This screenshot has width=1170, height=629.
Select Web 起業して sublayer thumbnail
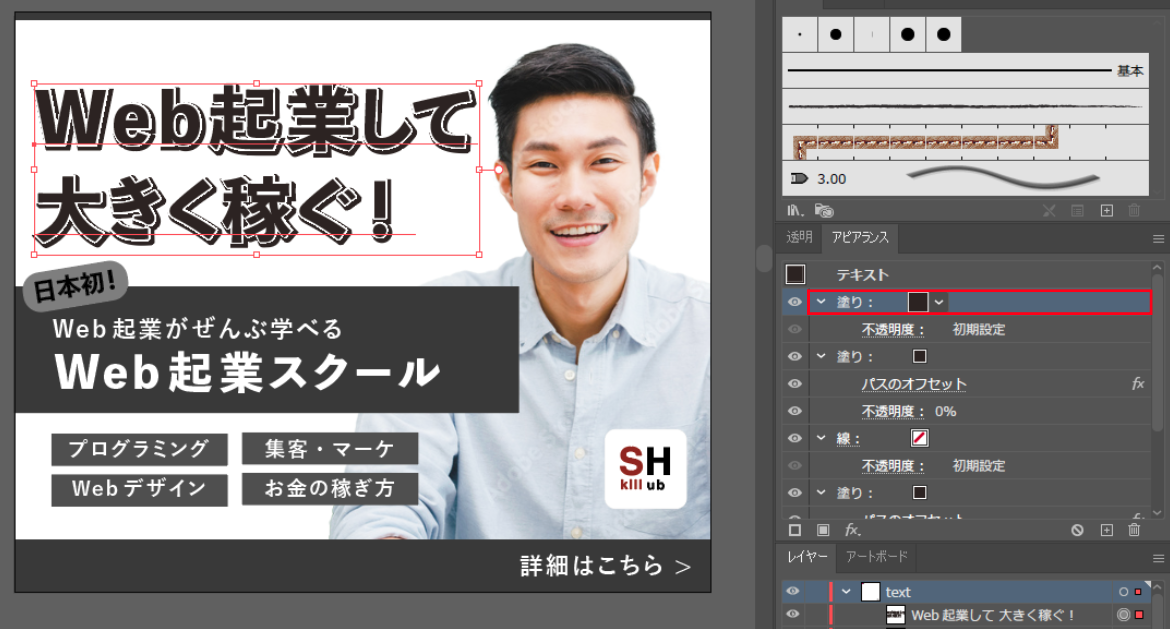[x=895, y=615]
